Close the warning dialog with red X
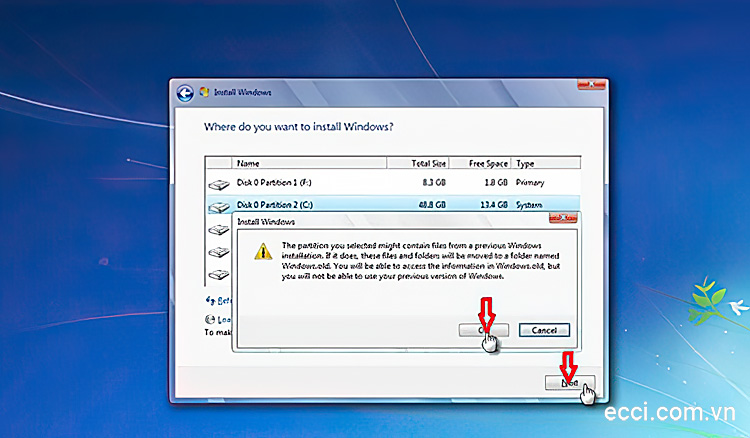The image size is (750, 438). (x=563, y=219)
